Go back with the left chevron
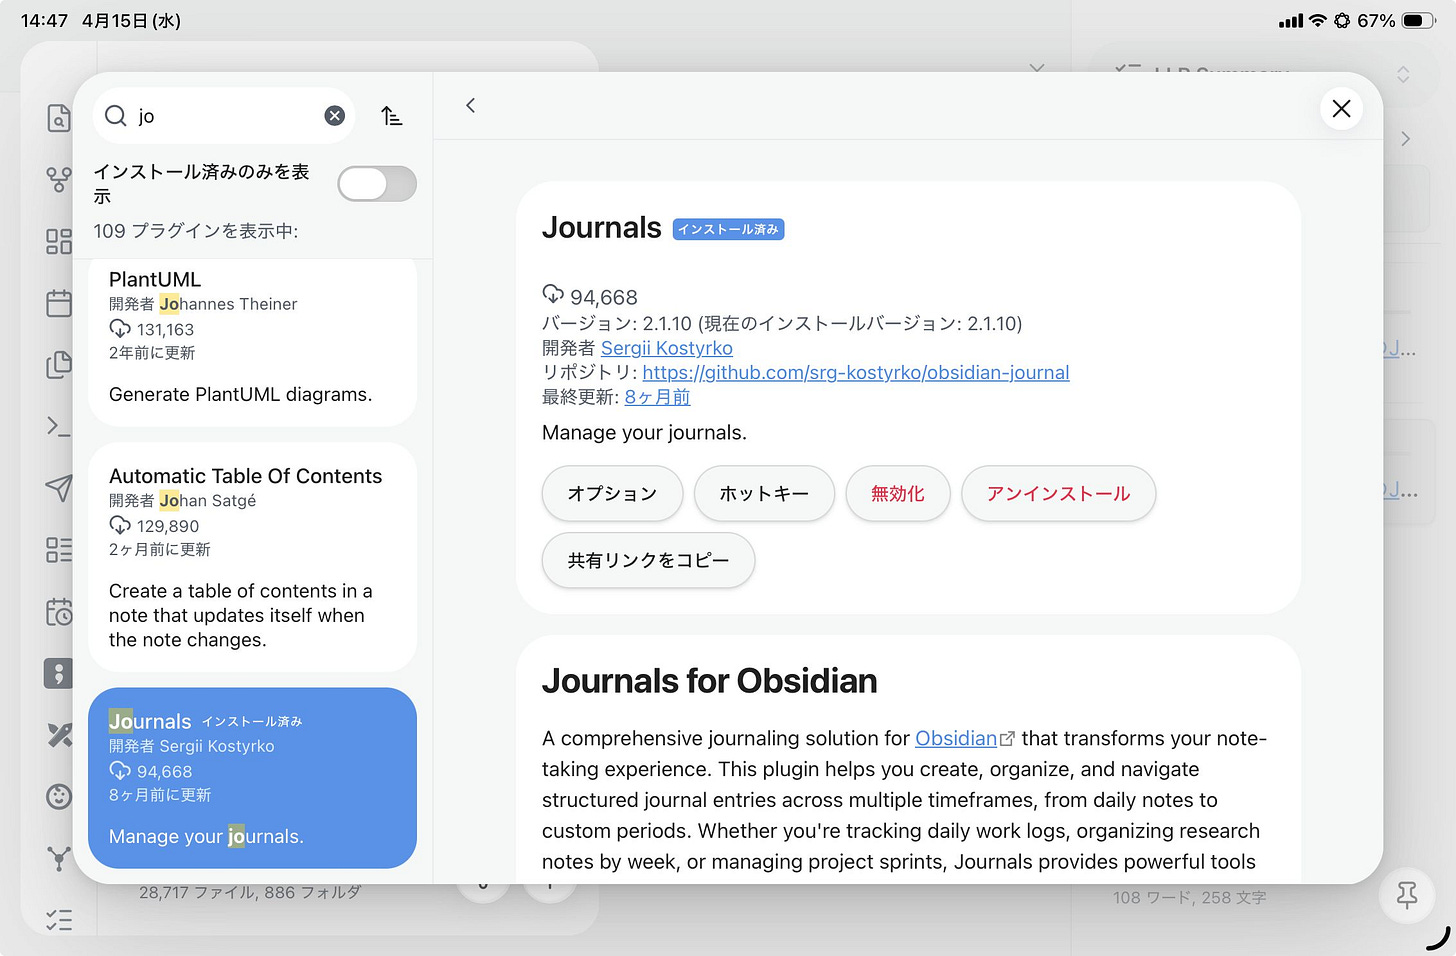Screen dimensions: 1456x956 [471, 105]
